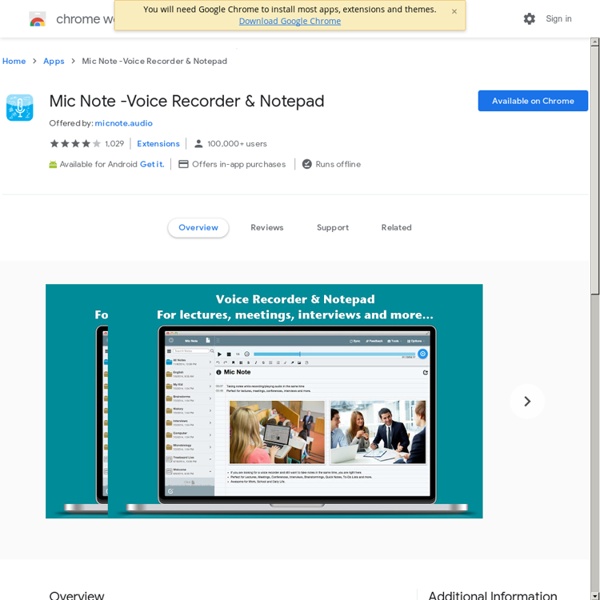This screenshot has height=600, width=600.
Task: Show next screenshot with right chevron
Action: click(x=527, y=401)
